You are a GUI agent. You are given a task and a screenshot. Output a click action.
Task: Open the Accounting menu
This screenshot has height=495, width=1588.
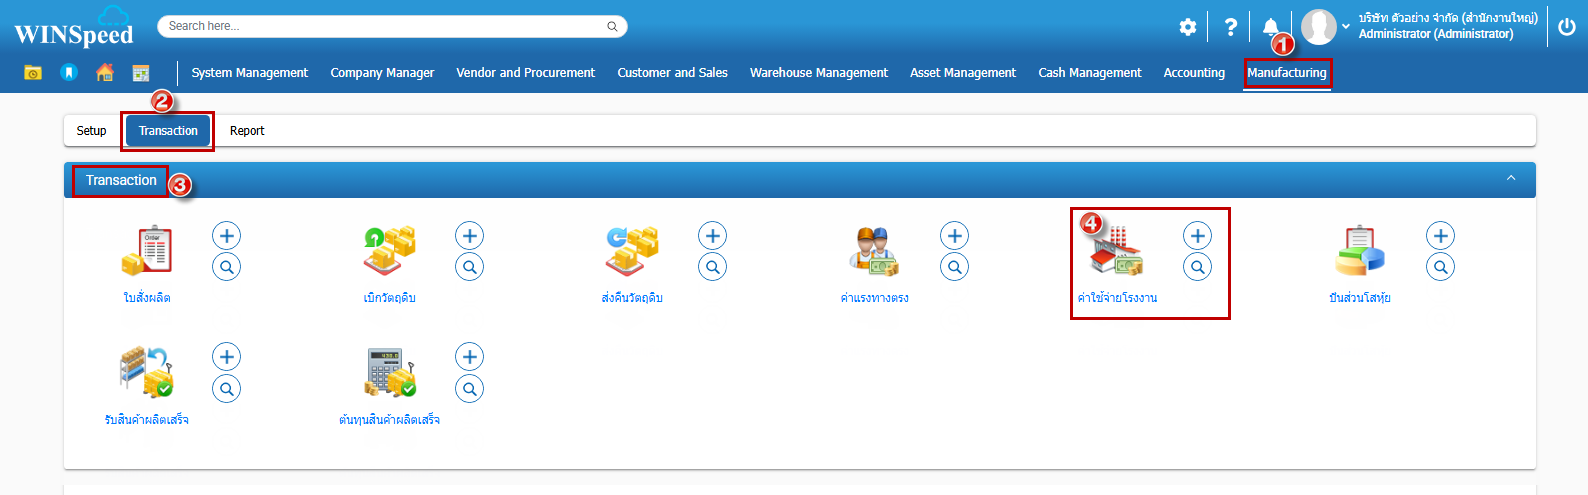[1194, 73]
